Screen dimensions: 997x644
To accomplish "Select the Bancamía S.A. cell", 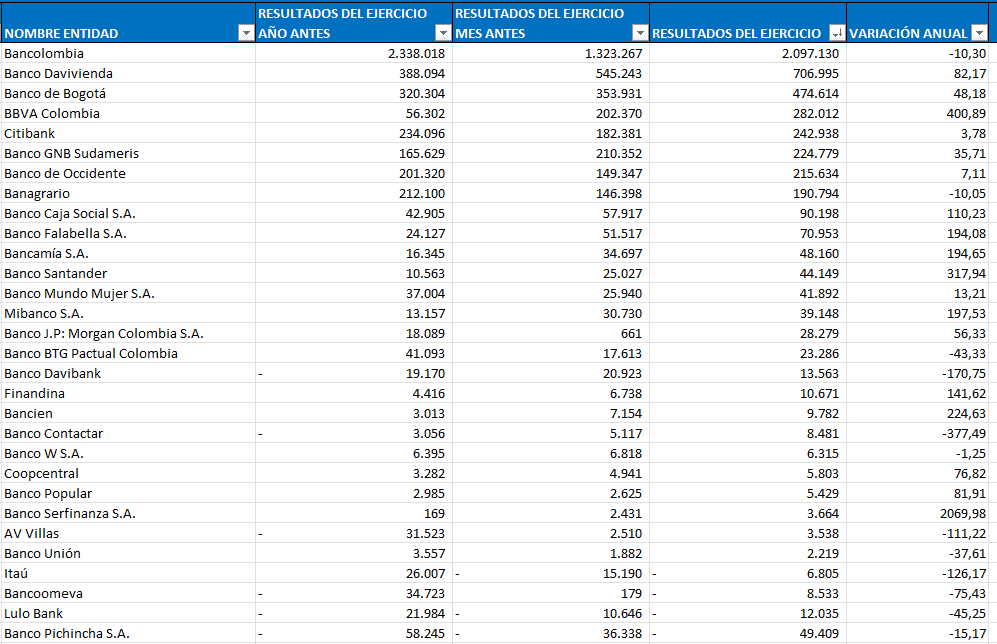I will click(x=128, y=254).
